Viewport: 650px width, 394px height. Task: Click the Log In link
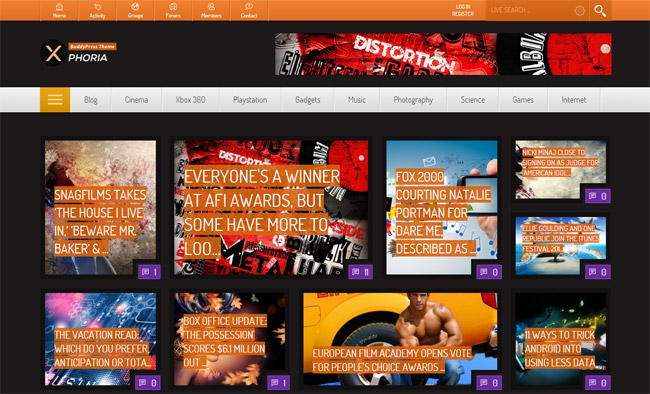463,7
